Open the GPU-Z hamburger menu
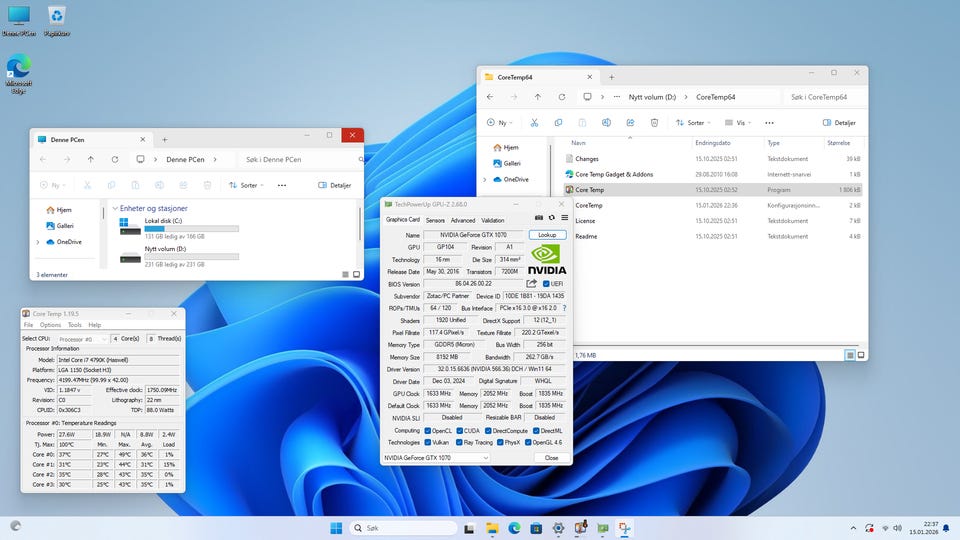Image resolution: width=960 pixels, height=540 pixels. click(x=564, y=217)
